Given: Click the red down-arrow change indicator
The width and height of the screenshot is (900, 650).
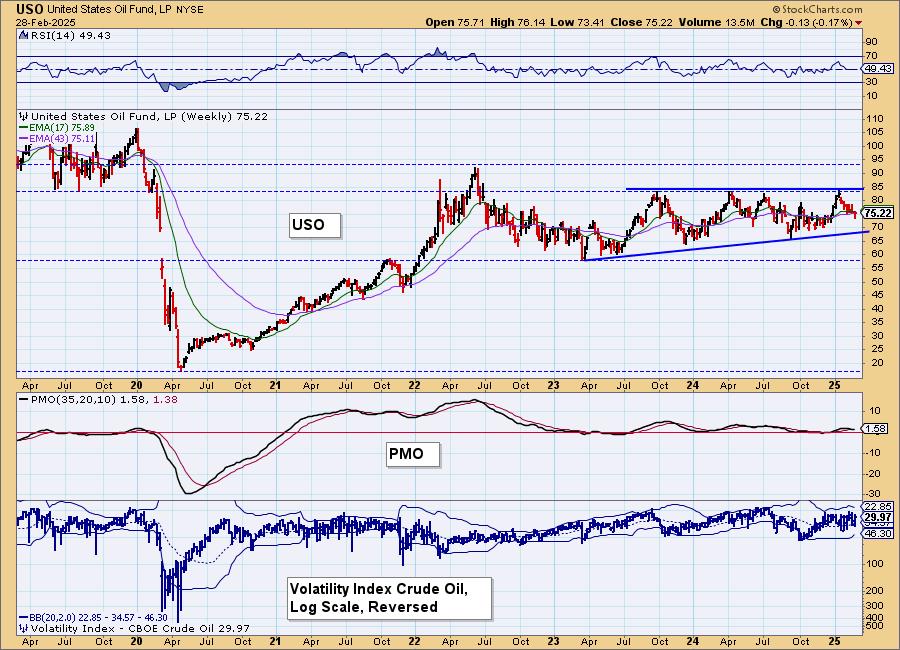Looking at the screenshot, I should 859,23.
